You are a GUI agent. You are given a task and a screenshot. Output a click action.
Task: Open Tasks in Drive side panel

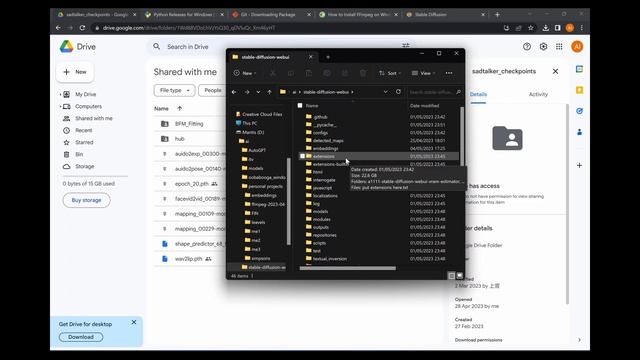[x=579, y=111]
